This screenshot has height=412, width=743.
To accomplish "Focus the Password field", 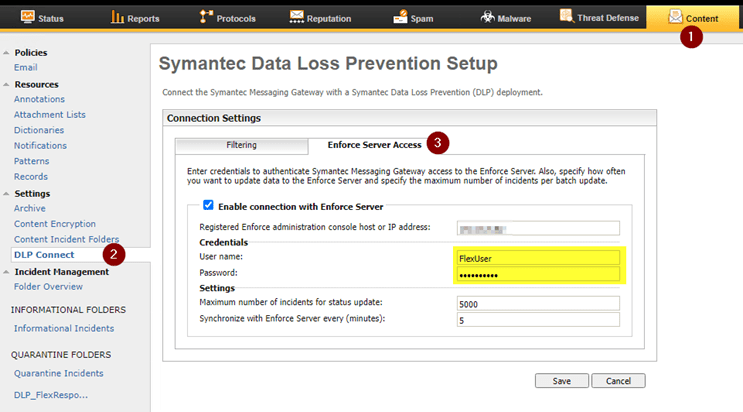I will tap(537, 274).
